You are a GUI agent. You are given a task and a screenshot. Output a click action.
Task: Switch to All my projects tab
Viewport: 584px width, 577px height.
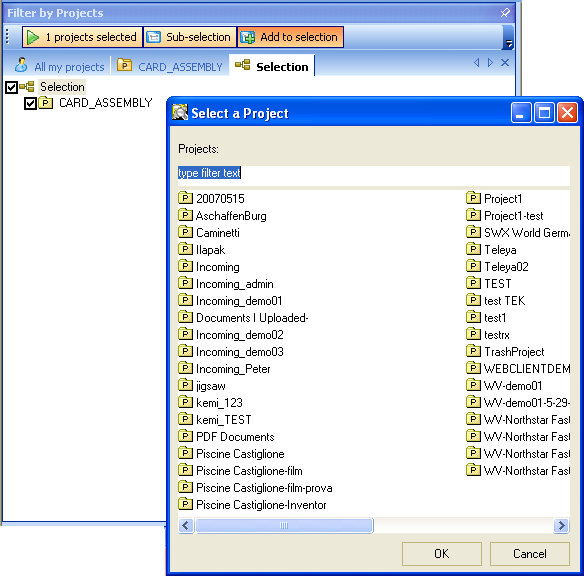[x=60, y=66]
